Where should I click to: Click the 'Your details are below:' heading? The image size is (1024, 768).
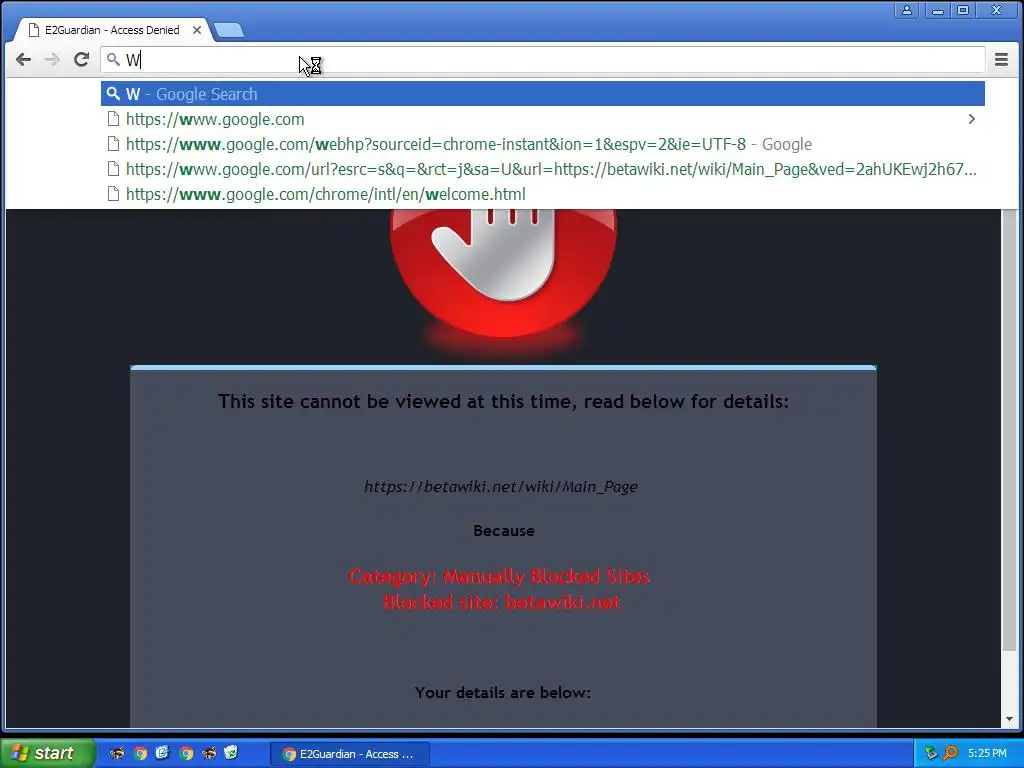pos(503,692)
